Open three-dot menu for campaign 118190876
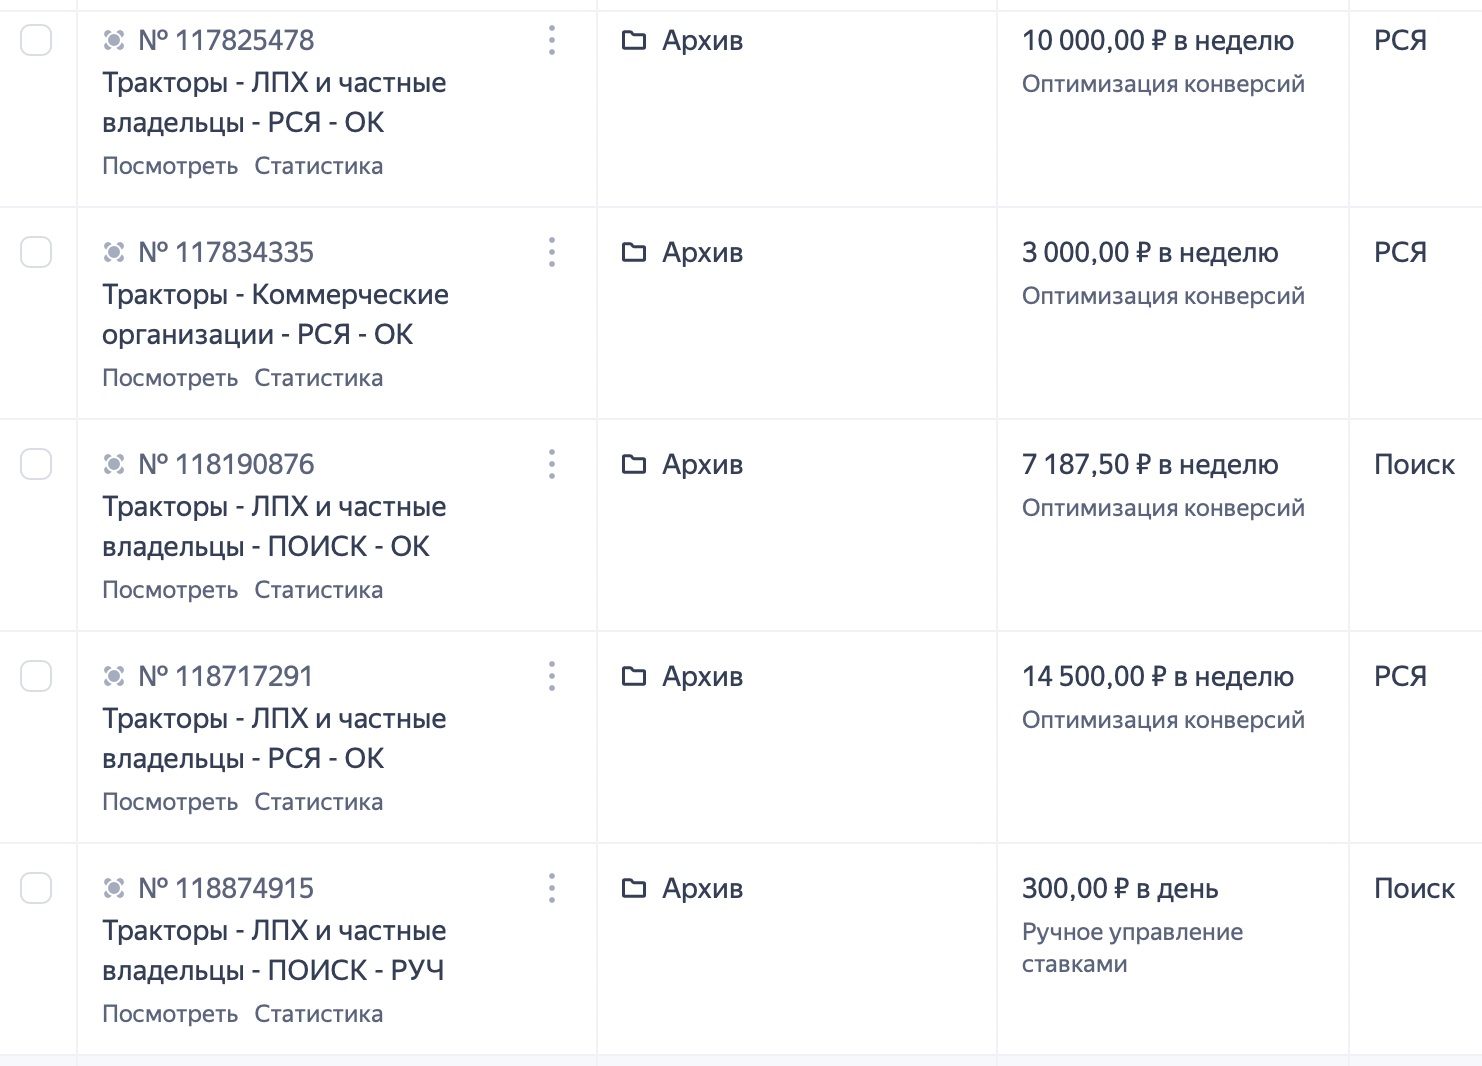This screenshot has height=1066, width=1482. [x=552, y=465]
